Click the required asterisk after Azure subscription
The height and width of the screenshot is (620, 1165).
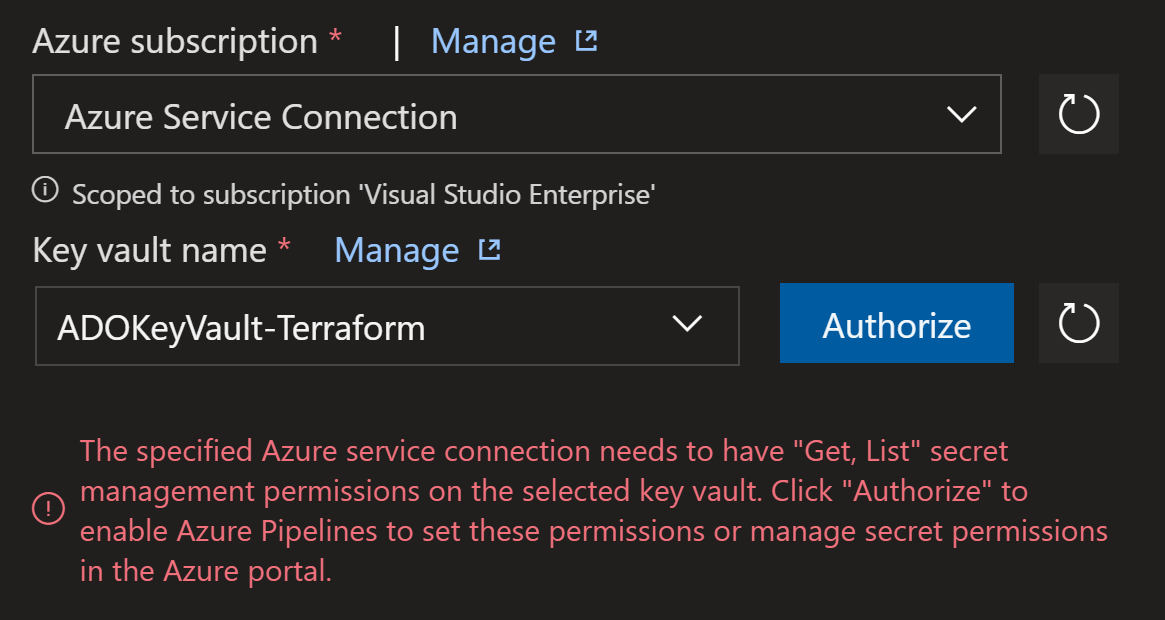(x=335, y=39)
